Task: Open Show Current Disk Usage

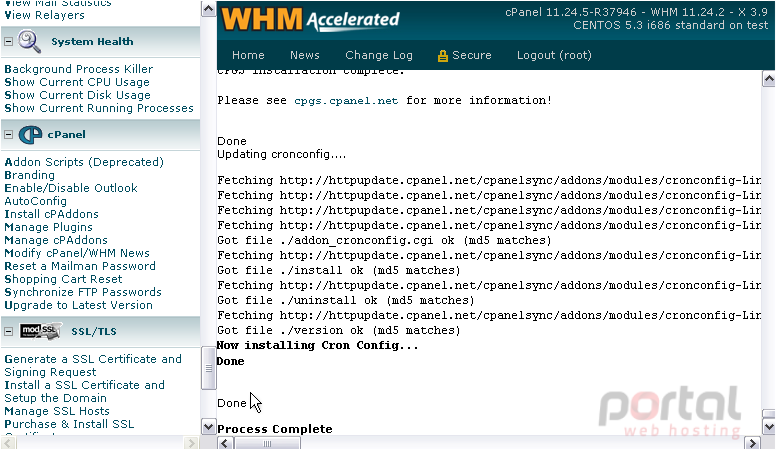Action: (77, 95)
